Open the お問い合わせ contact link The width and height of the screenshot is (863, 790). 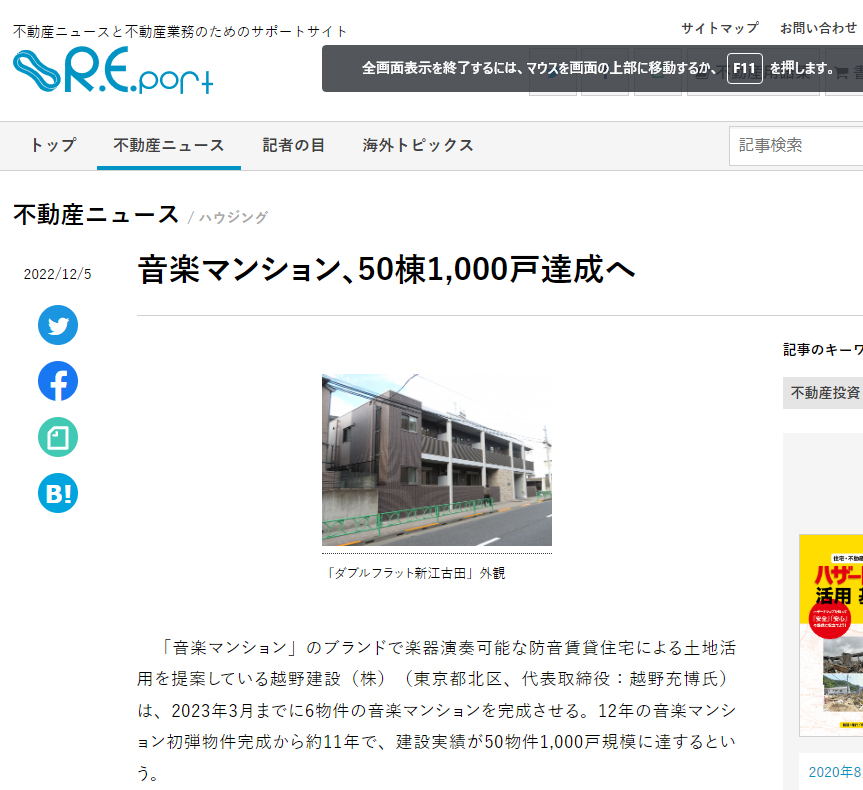click(x=818, y=28)
